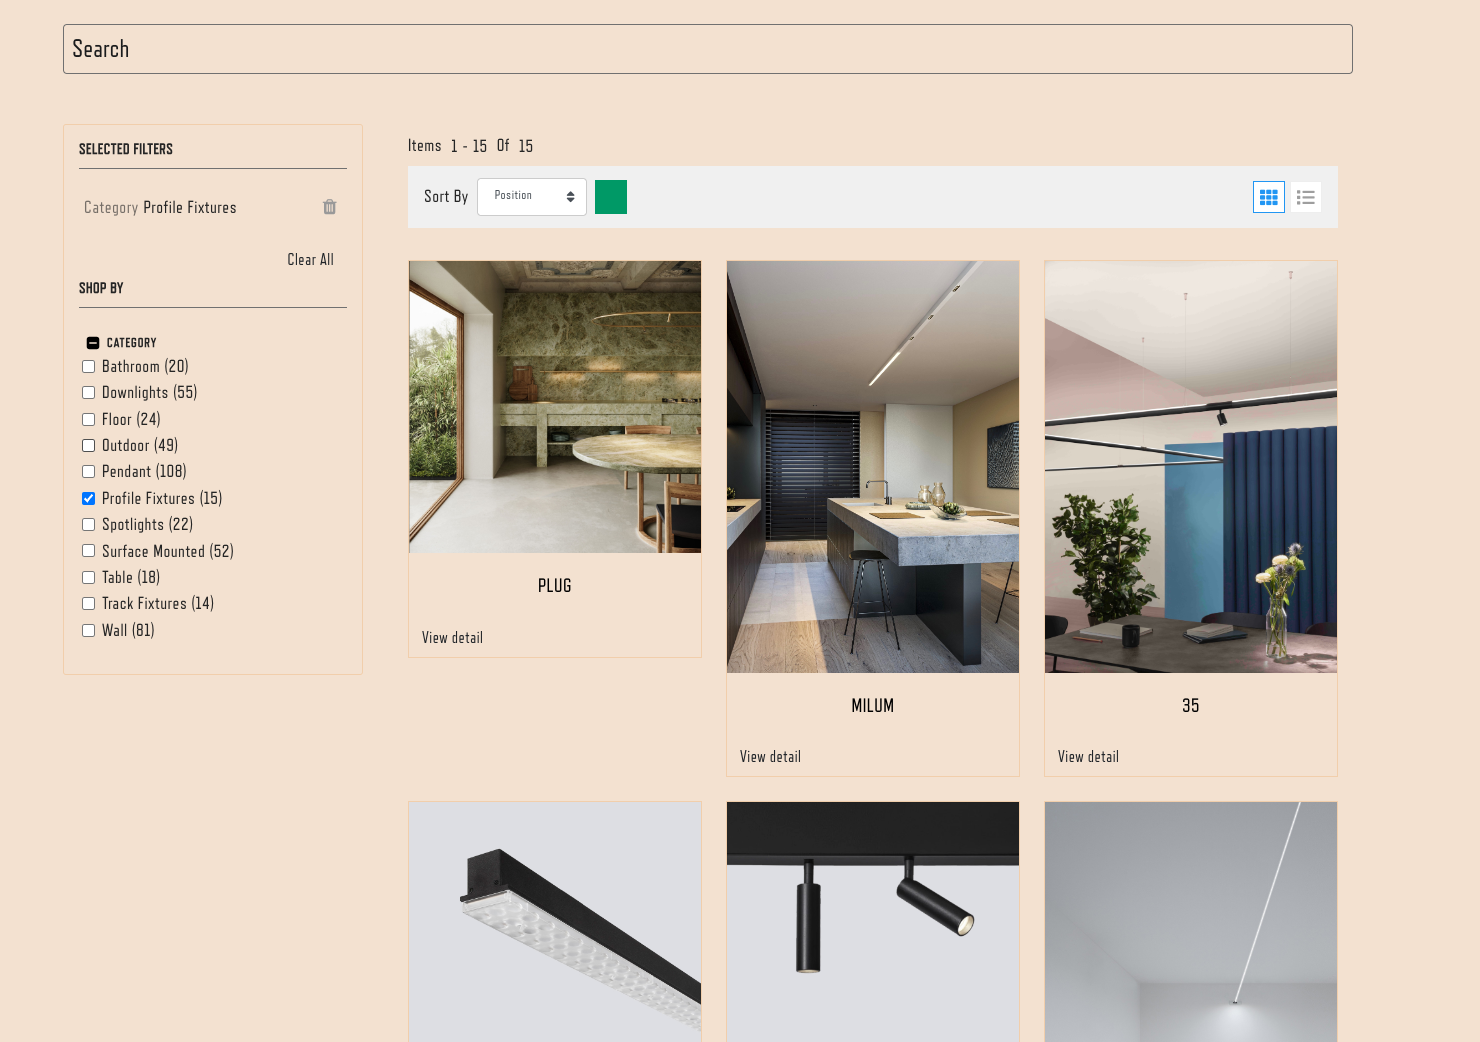Enable the Pendant category checkbox
This screenshot has height=1042, width=1480.
(89, 472)
